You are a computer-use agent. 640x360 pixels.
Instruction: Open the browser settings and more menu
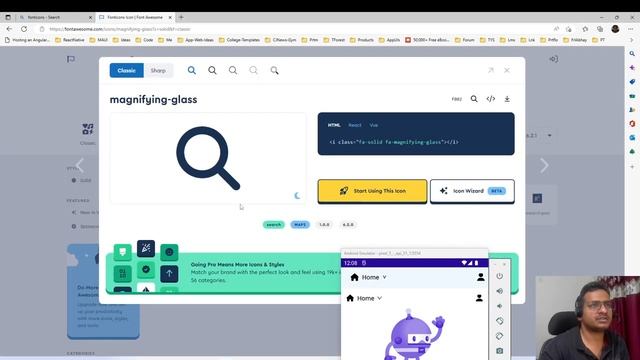(x=631, y=29)
